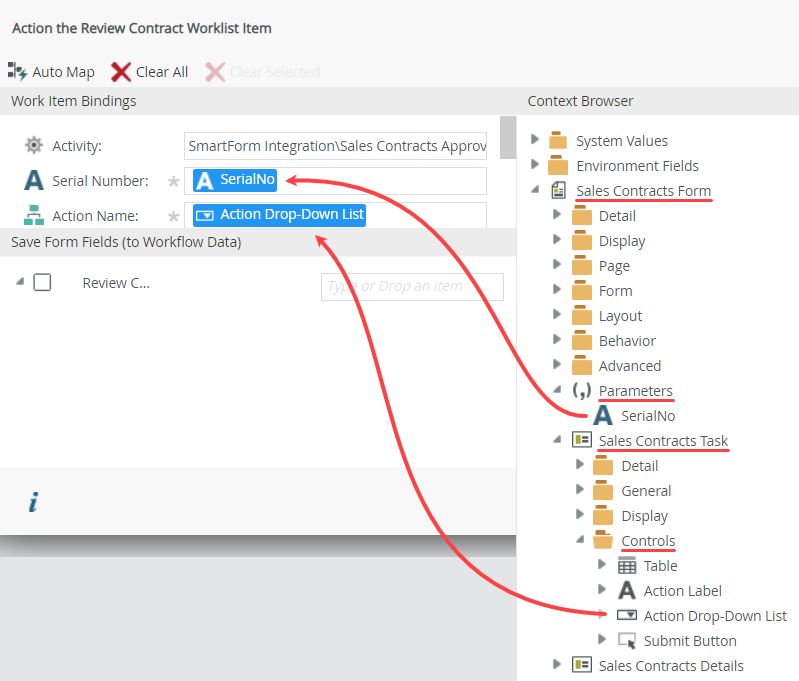This screenshot has height=681, width=799.
Task: Collapse the Parameters node
Action: [x=557, y=389]
